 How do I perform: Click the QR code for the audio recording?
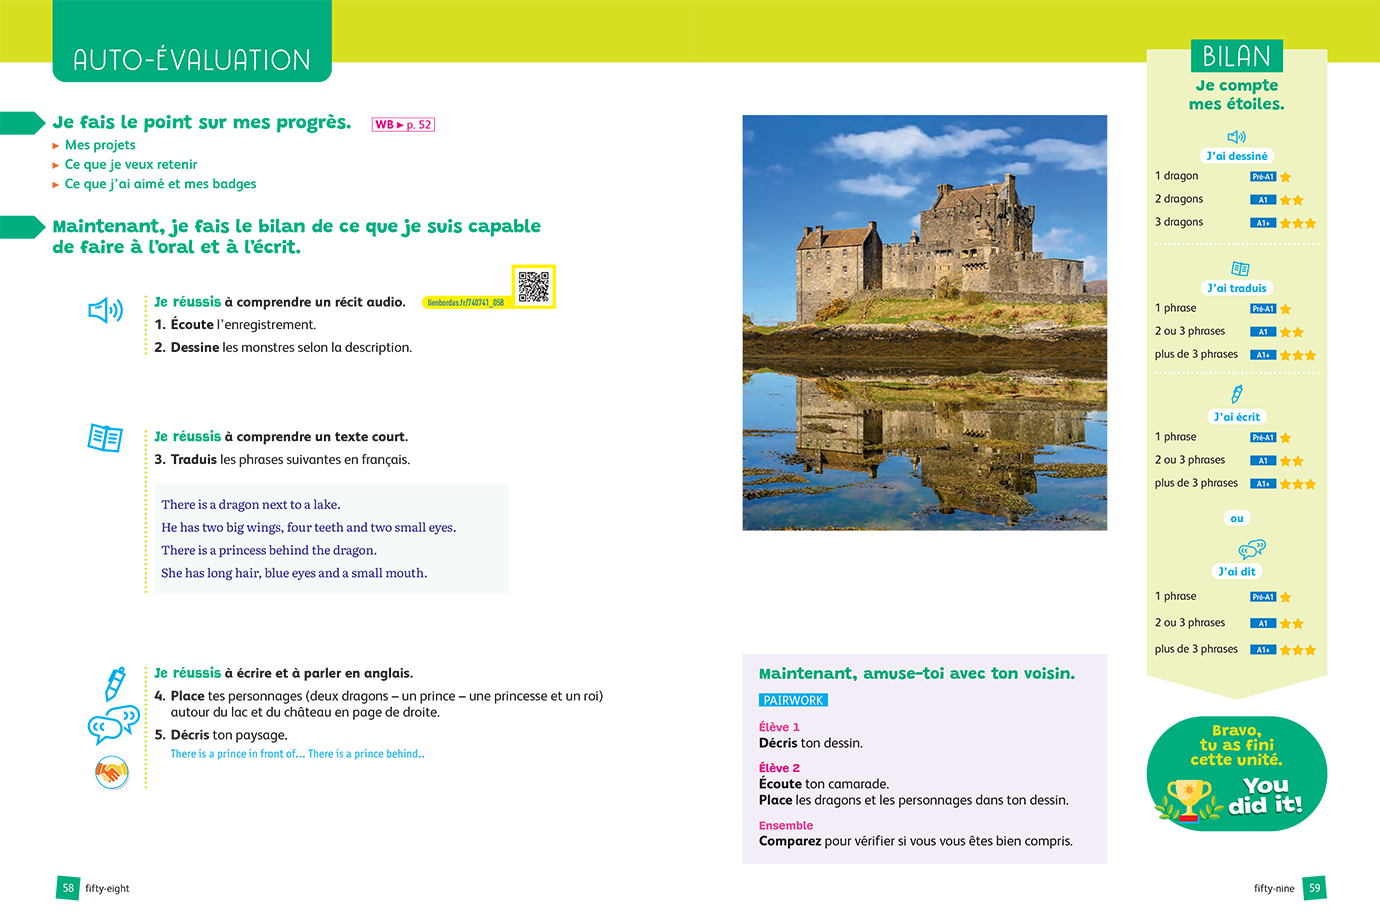click(x=534, y=287)
